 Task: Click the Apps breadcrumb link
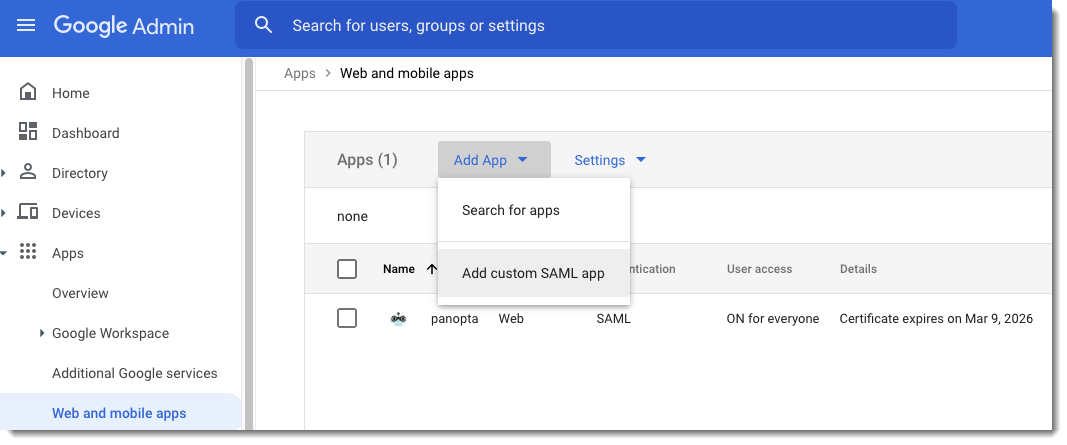coord(299,73)
